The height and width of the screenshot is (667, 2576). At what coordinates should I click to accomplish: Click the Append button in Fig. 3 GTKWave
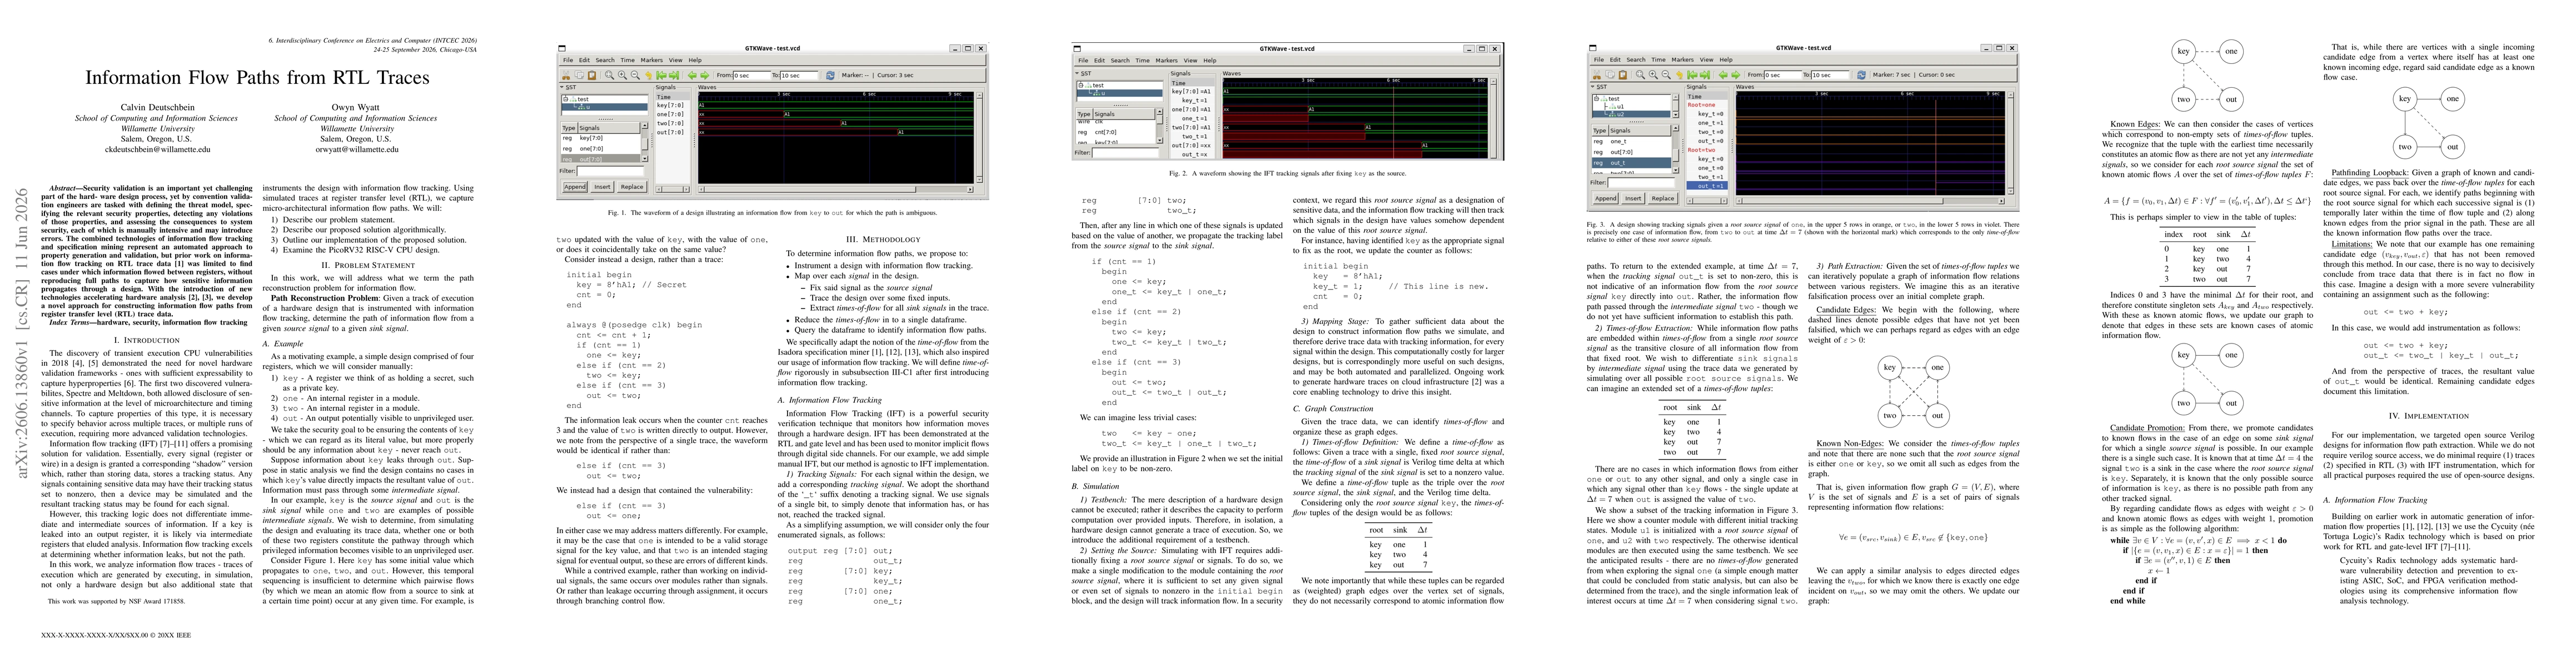[x=1606, y=199]
